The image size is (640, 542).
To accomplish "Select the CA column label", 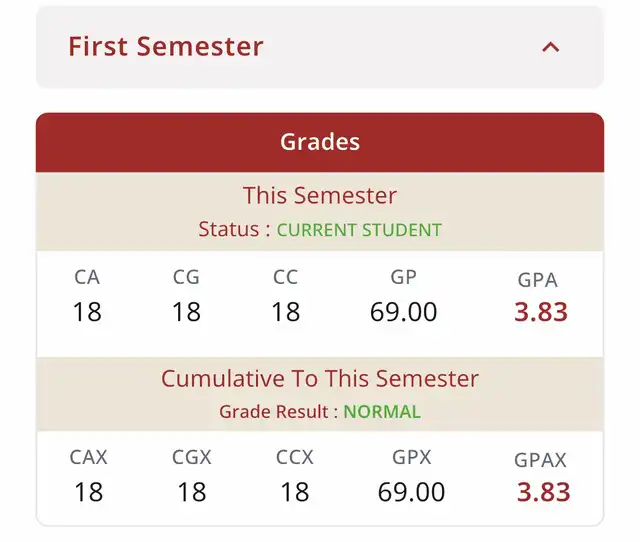I will [x=87, y=278].
